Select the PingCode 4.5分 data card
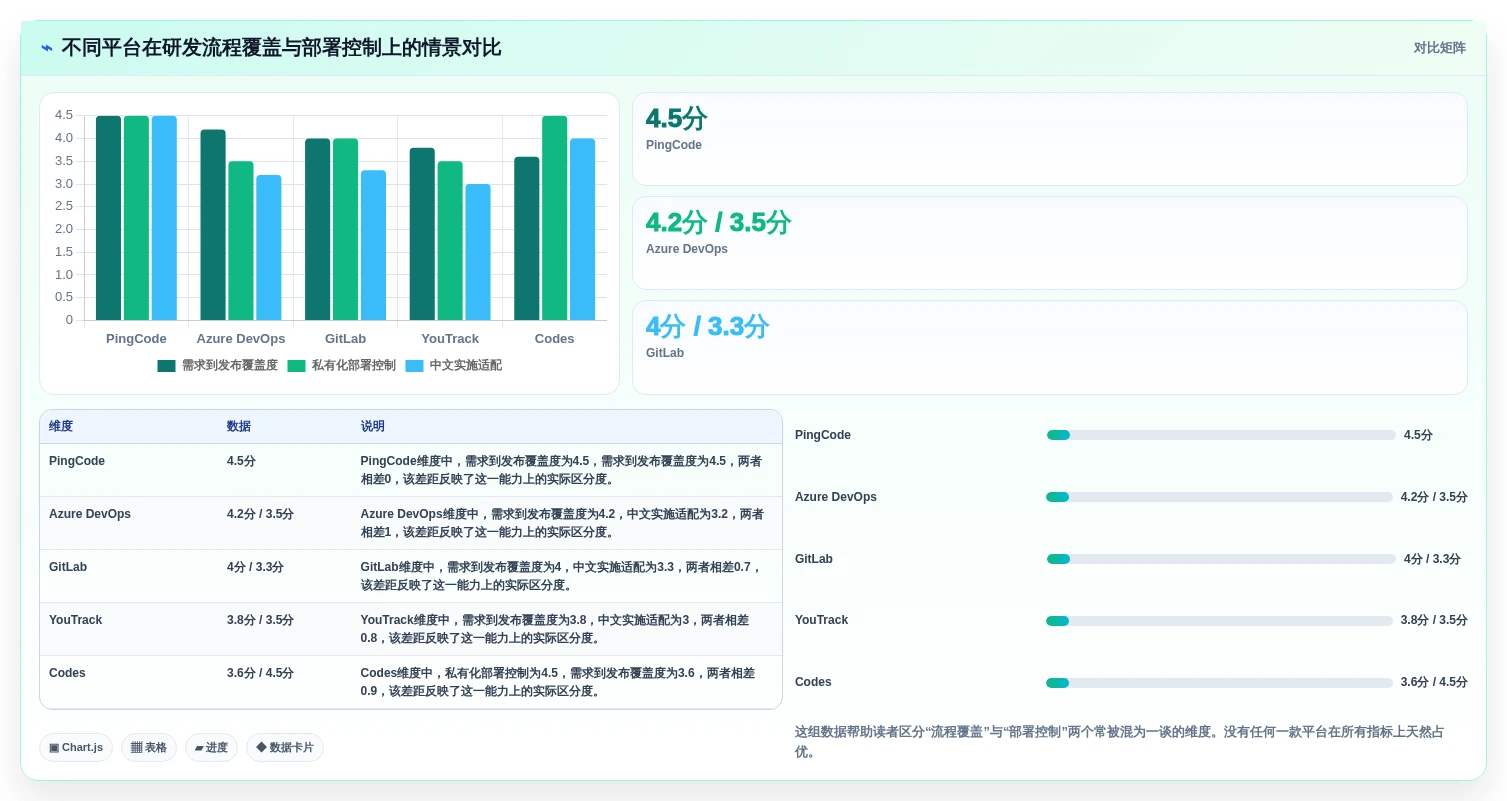The height and width of the screenshot is (801, 1507). (1049, 139)
